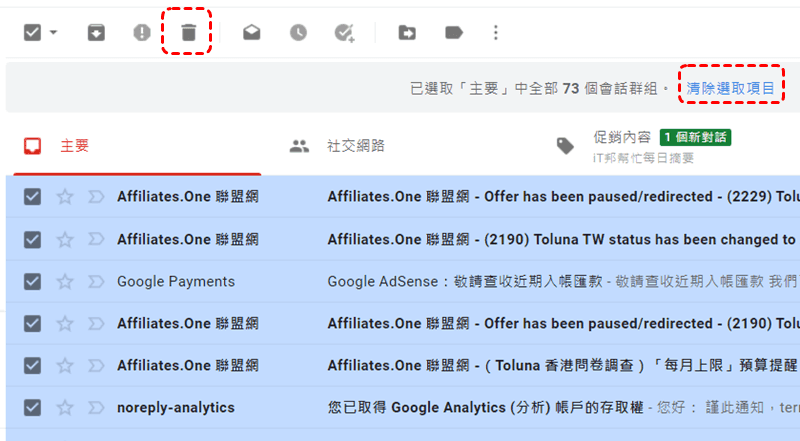Image resolution: width=800 pixels, height=441 pixels.
Task: Open the (2190) Toluna TW status subject
Action: click(x=564, y=239)
